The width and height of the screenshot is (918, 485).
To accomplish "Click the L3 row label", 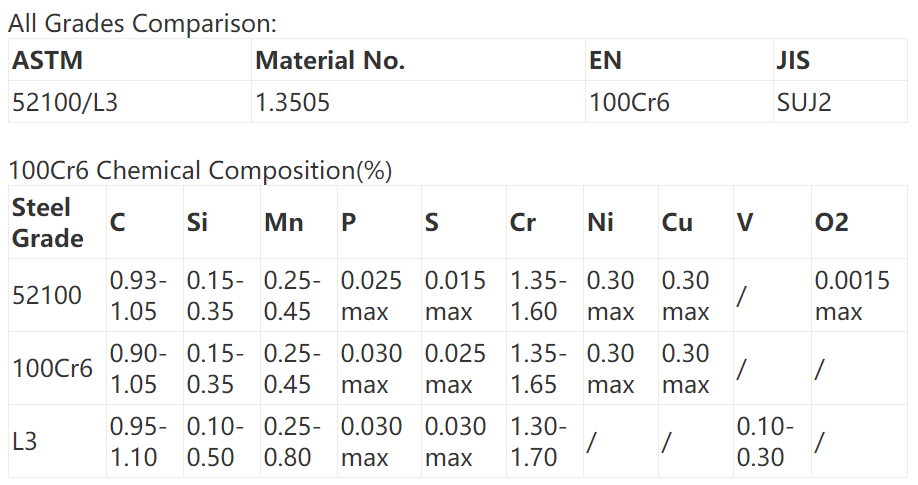I will click(x=25, y=441).
